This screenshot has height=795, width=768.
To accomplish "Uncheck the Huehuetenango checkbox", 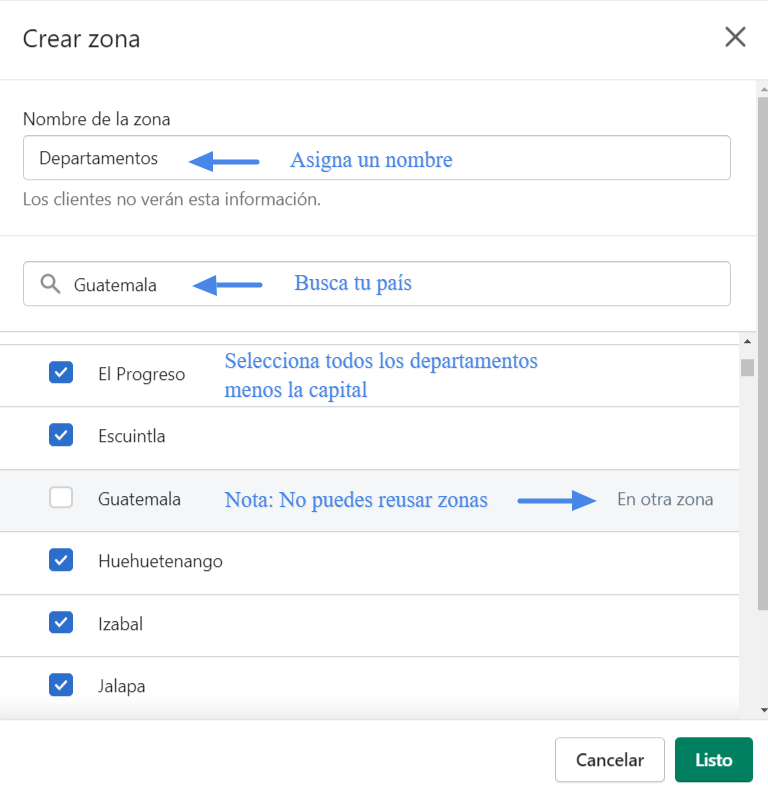I will 61,560.
